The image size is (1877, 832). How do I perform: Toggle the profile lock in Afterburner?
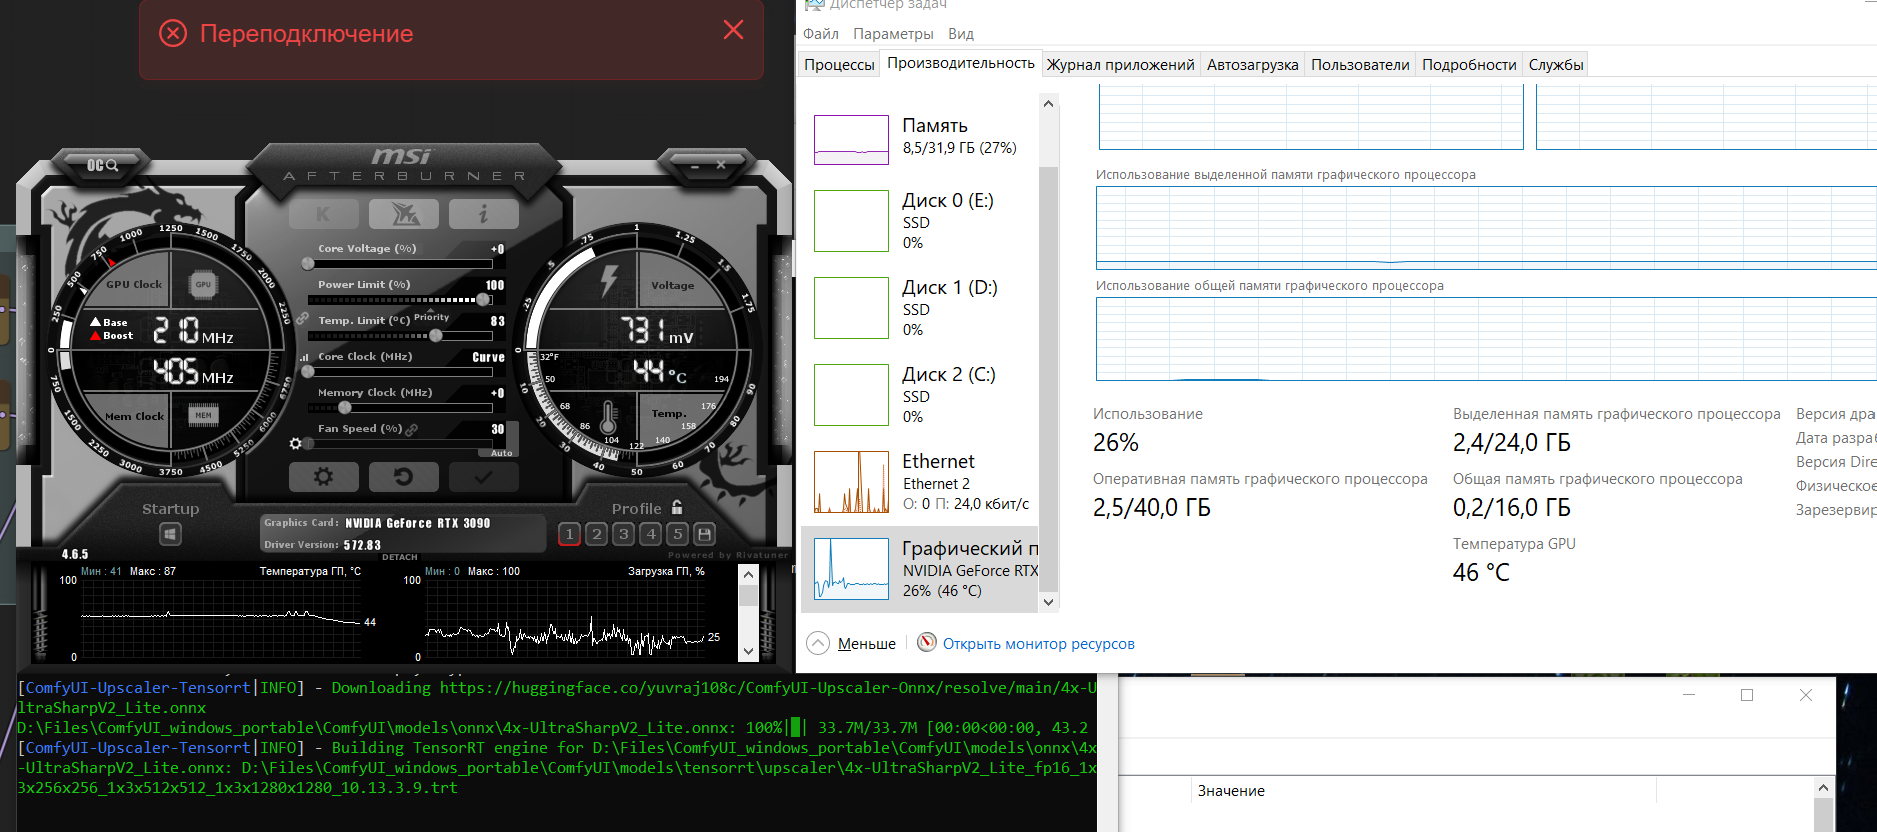pos(677,507)
